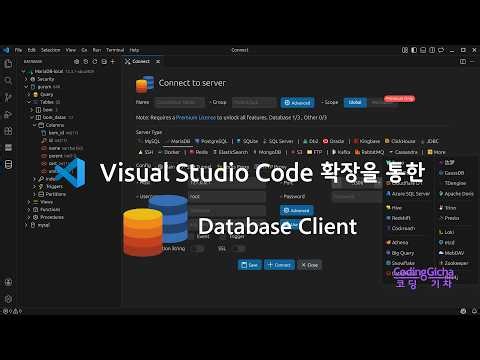Expand the Views tree node
The width and height of the screenshot is (480, 360).
[x=29, y=202]
